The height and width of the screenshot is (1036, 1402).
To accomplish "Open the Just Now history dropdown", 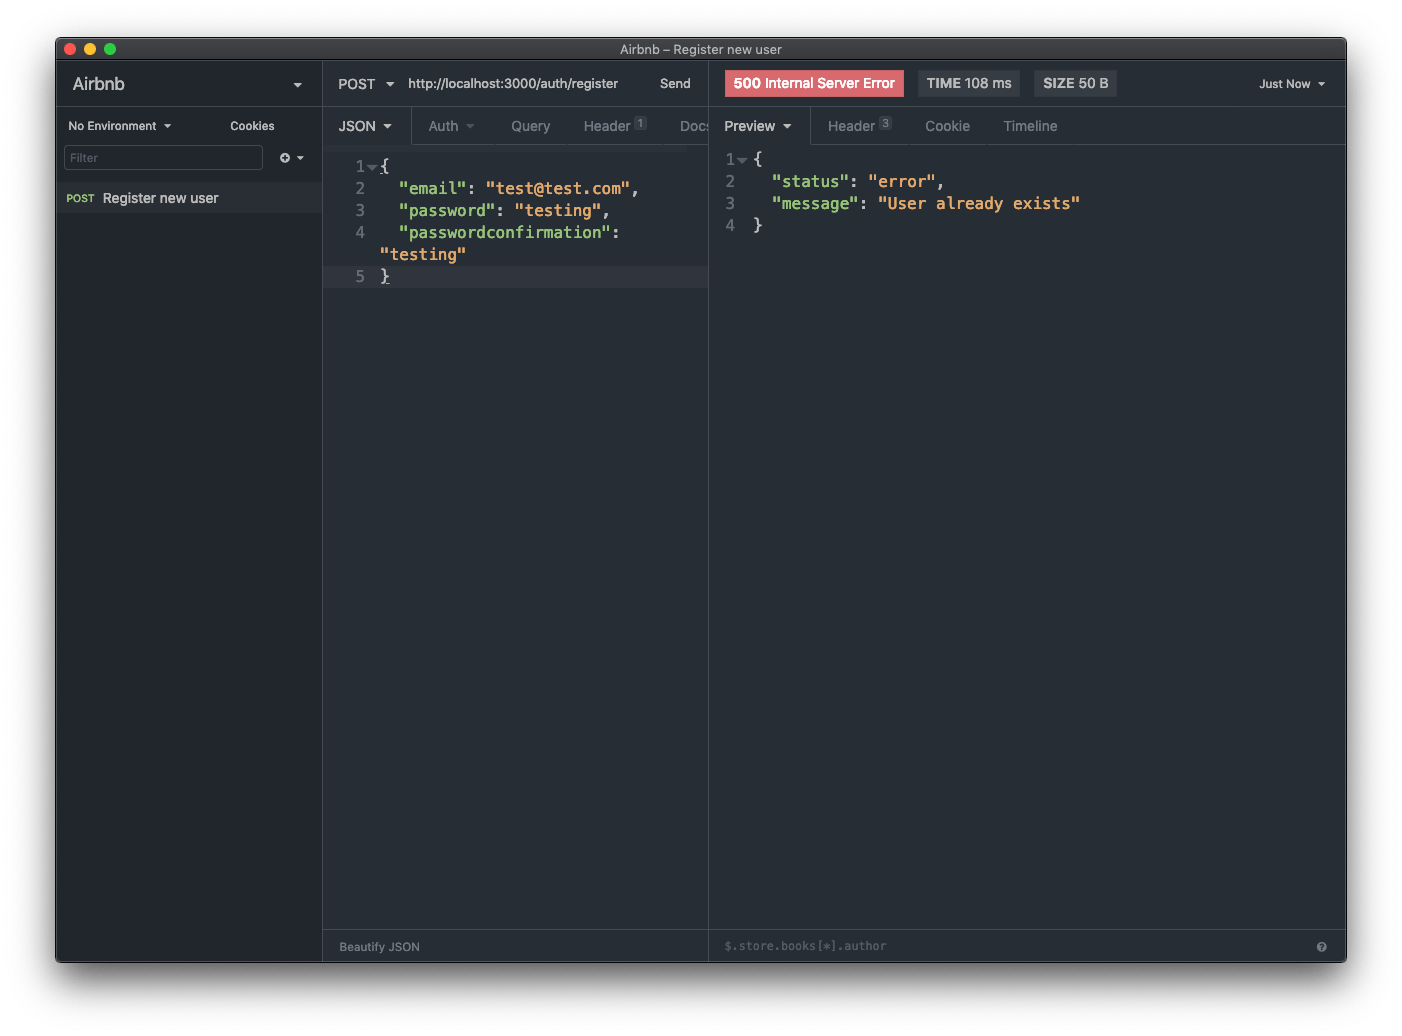I will click(x=1292, y=84).
